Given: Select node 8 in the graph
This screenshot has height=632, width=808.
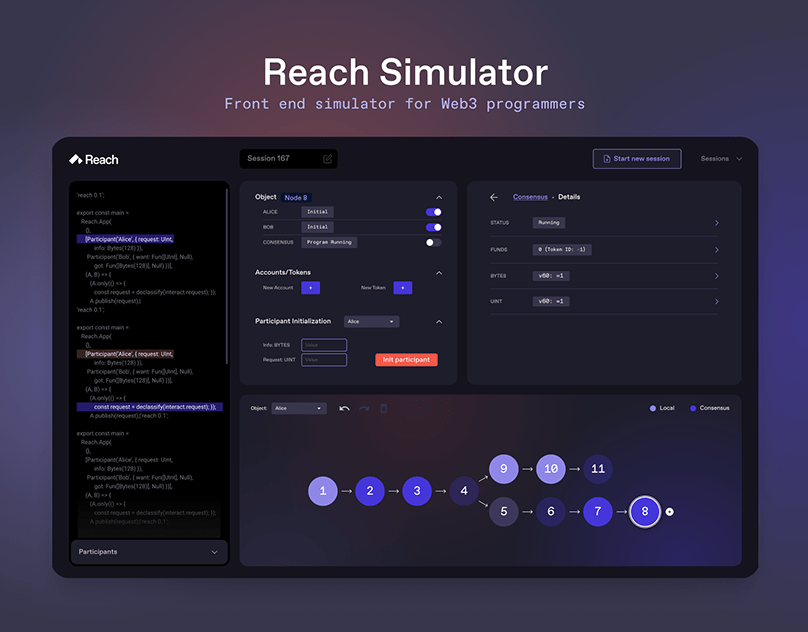Looking at the screenshot, I should 645,511.
